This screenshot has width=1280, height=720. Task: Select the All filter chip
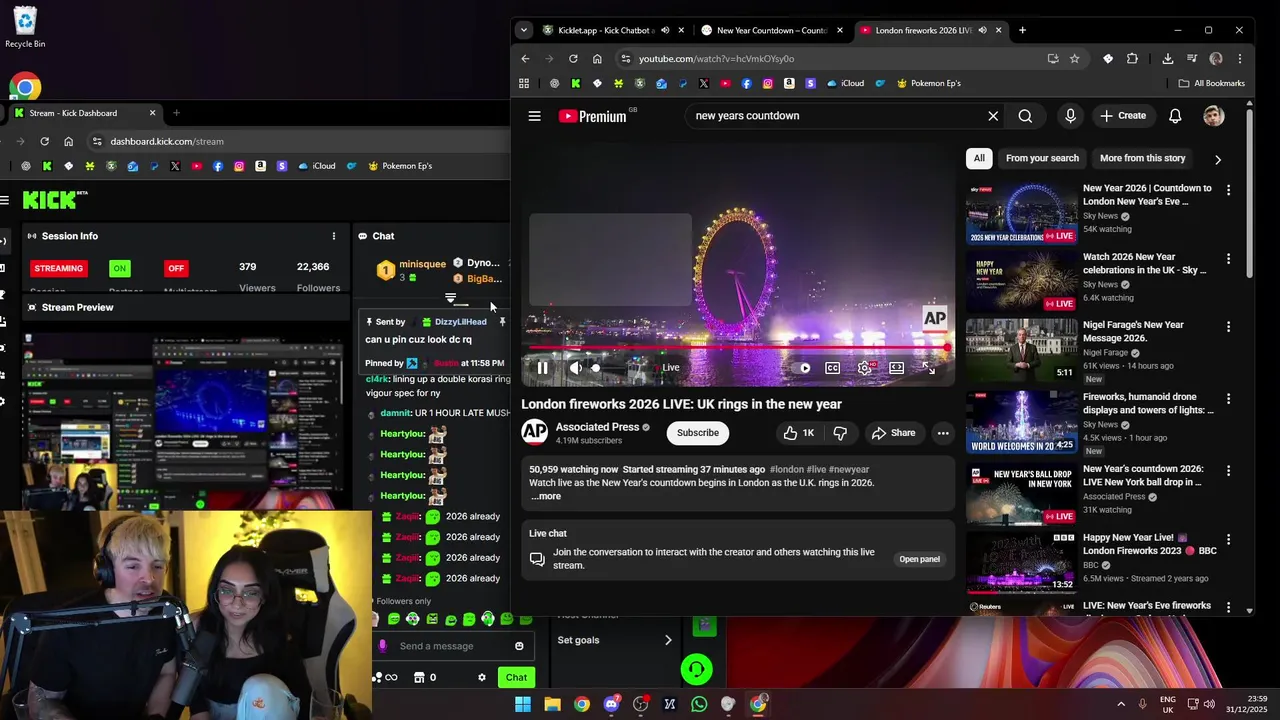pyautogui.click(x=979, y=158)
